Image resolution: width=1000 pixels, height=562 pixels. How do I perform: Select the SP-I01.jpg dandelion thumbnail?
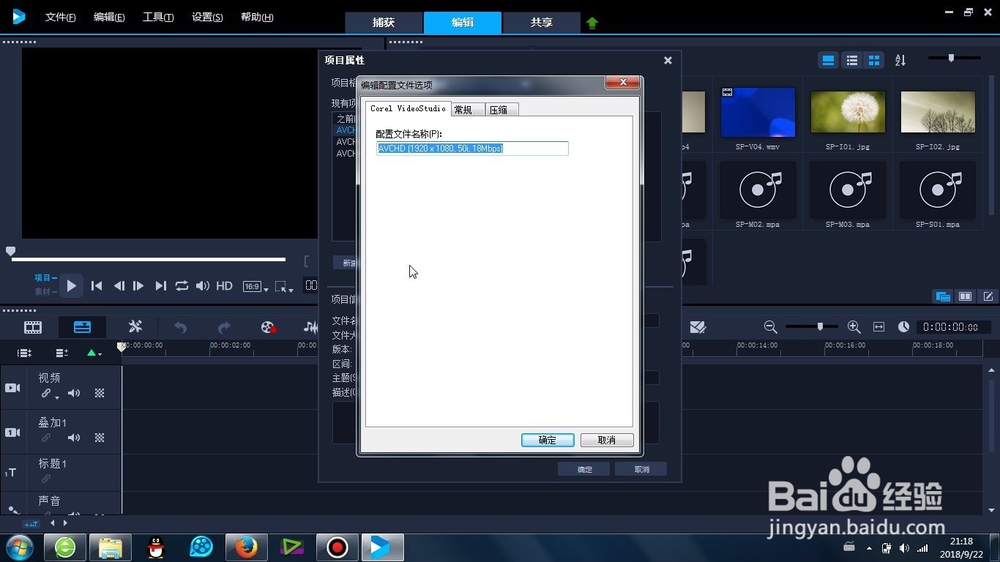click(x=848, y=112)
